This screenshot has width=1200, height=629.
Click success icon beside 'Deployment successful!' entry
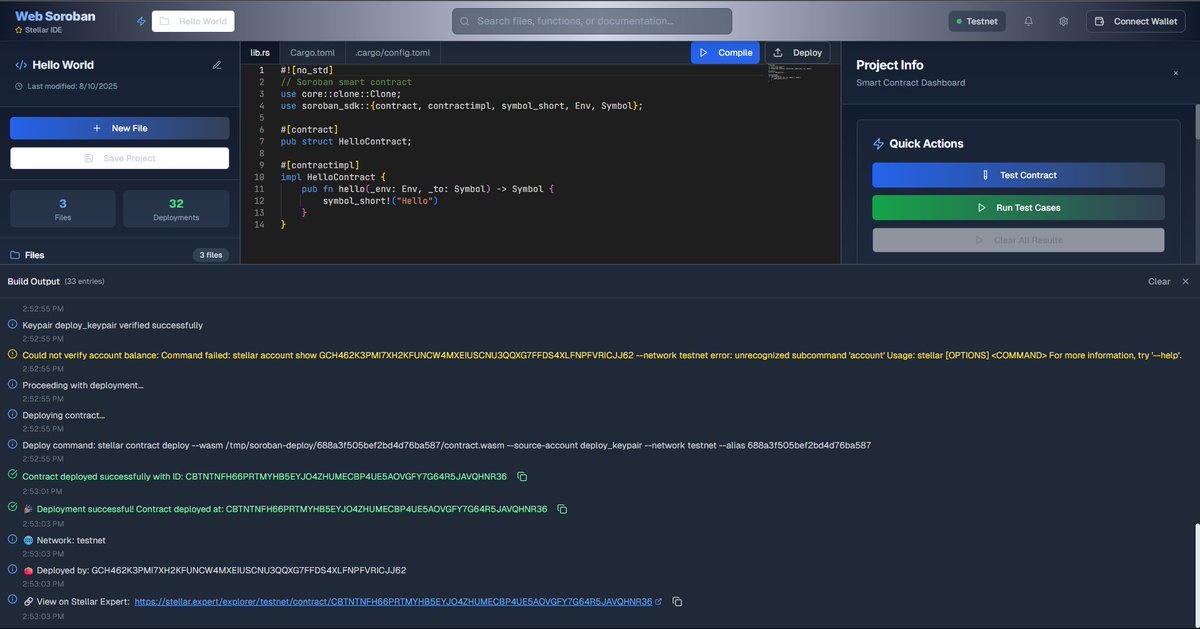point(12,508)
